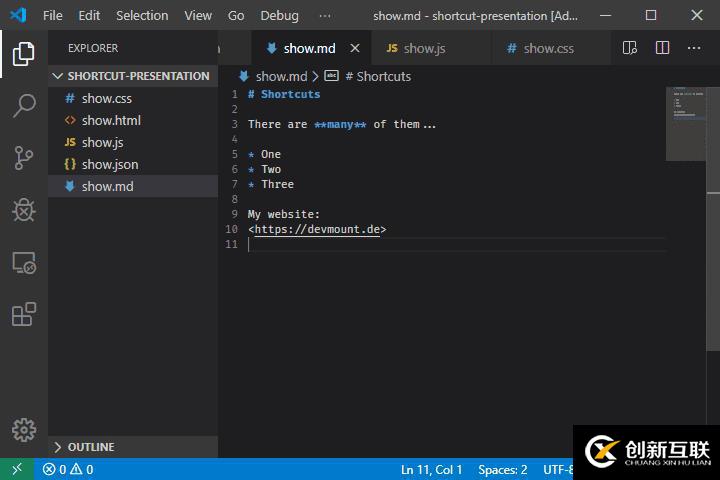Open markdown preview to the side
The height and width of the screenshot is (480, 720).
(x=630, y=48)
